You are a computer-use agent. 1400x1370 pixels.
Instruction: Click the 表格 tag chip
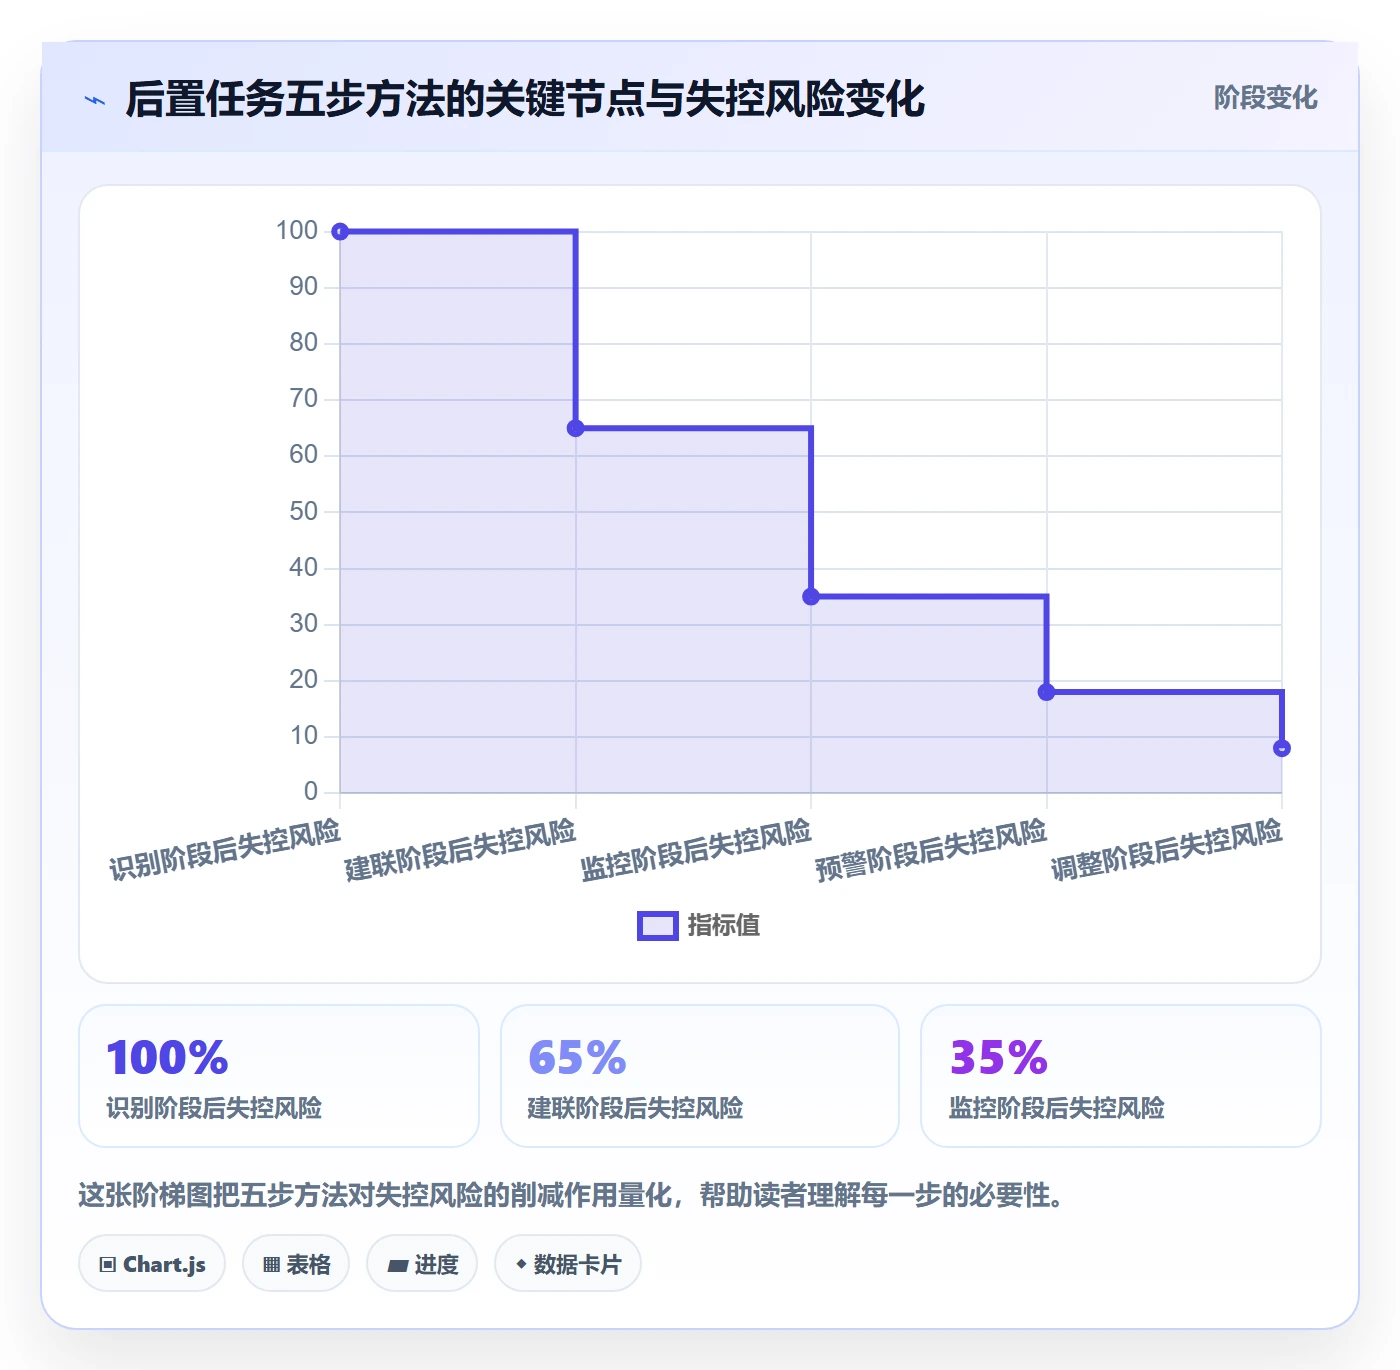pos(296,1264)
